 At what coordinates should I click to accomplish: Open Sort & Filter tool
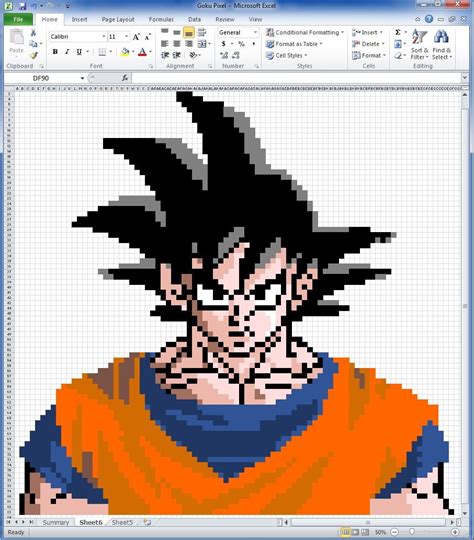pos(420,44)
